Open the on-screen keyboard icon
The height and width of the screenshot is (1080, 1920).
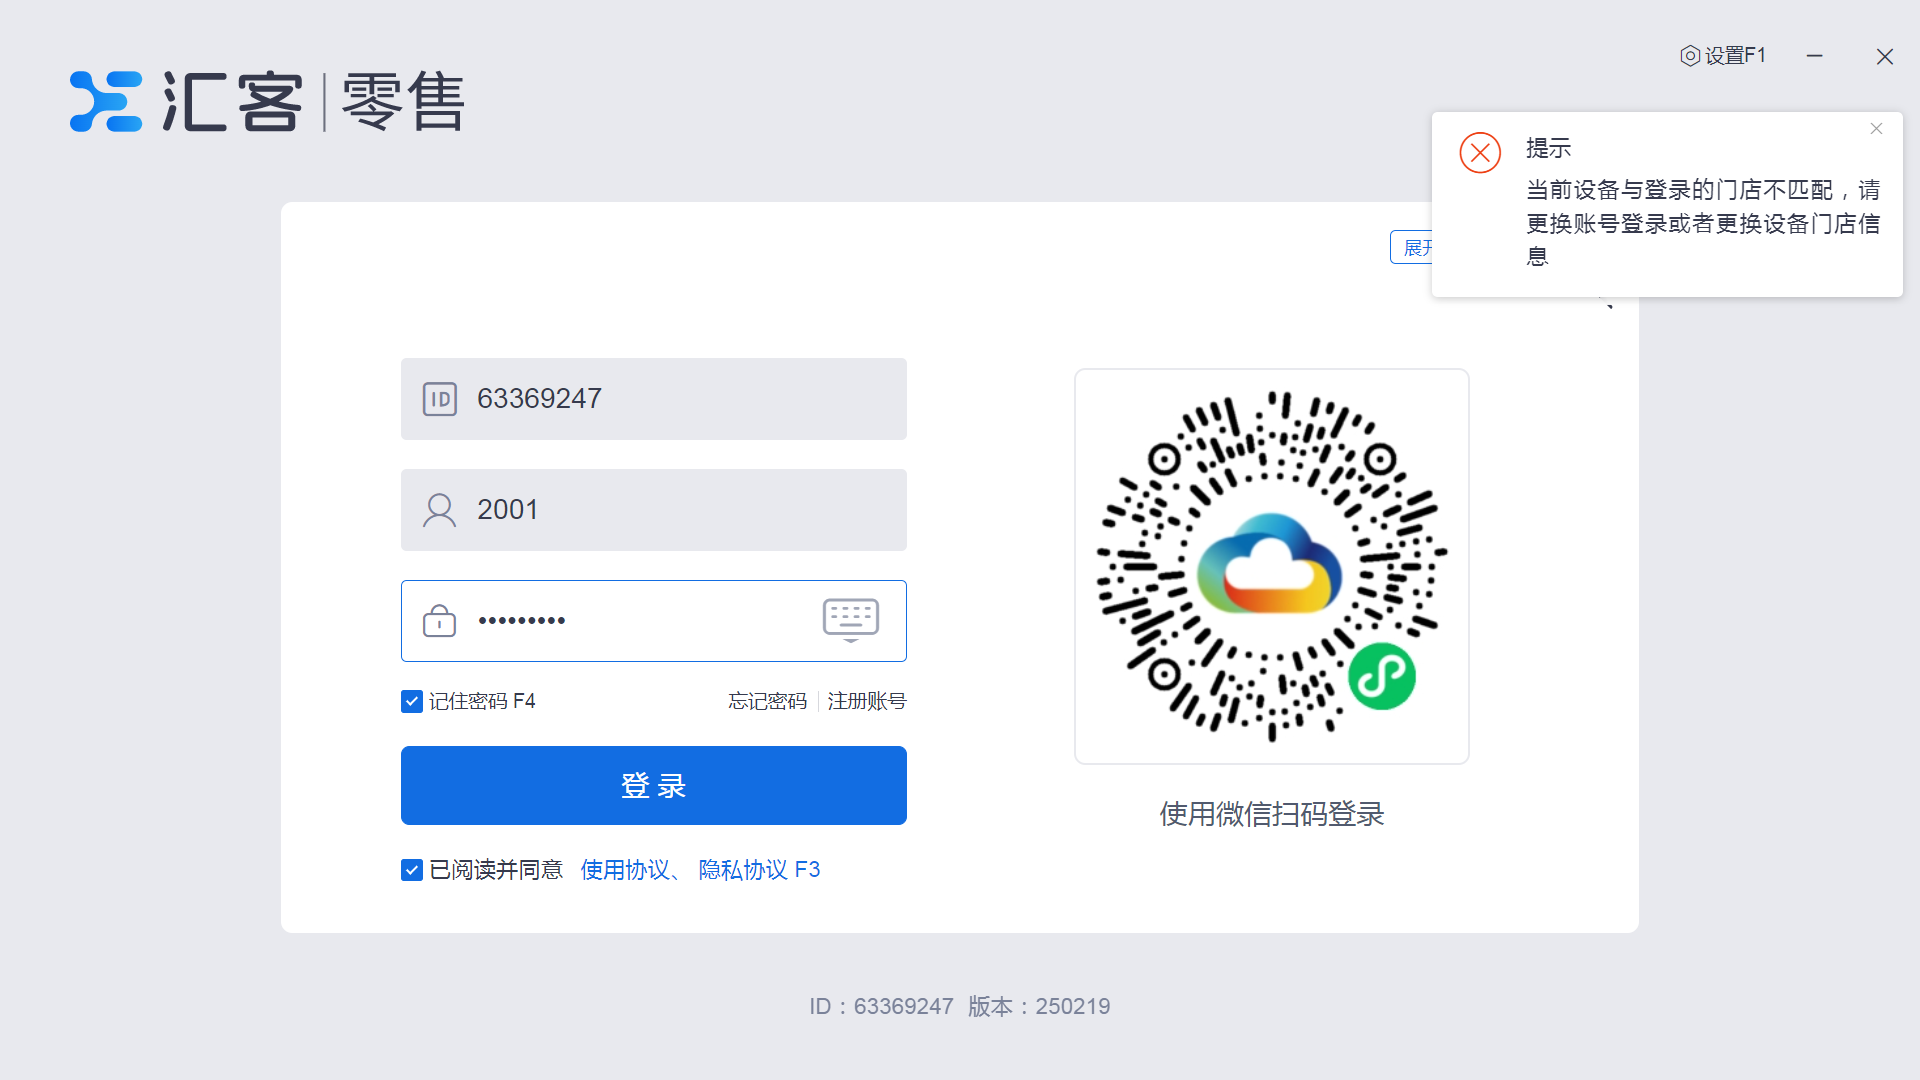point(851,620)
